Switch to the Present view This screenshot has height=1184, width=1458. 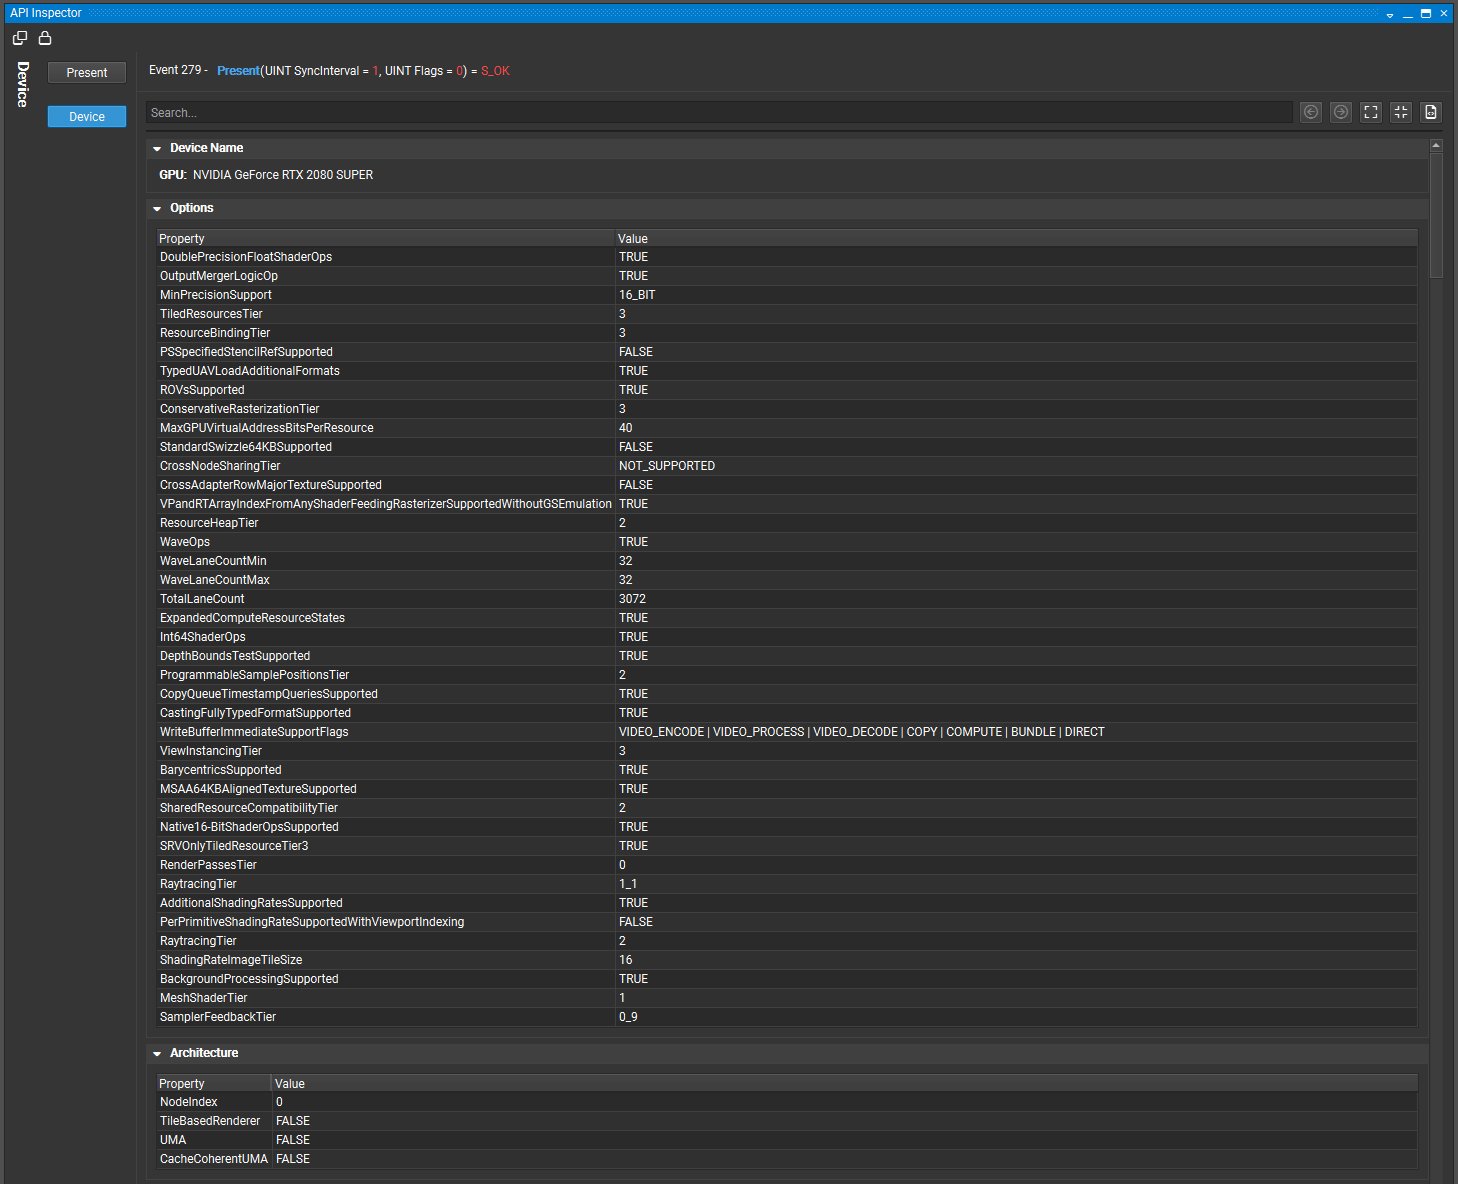pyautogui.click(x=86, y=72)
